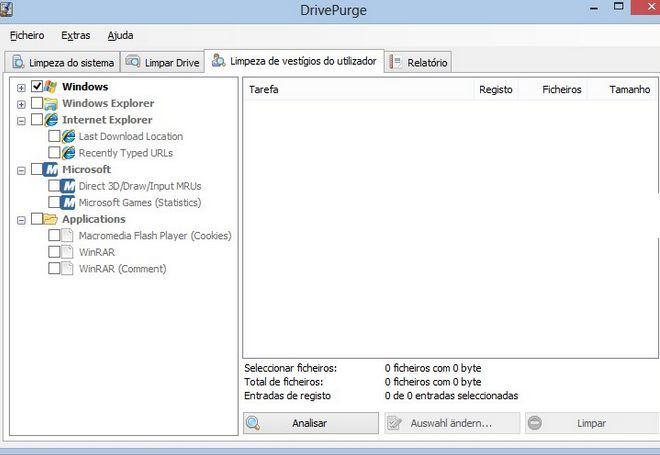This screenshot has height=455, width=660.
Task: Click IE icon beside Recently Typed URLs
Action: click(x=68, y=153)
